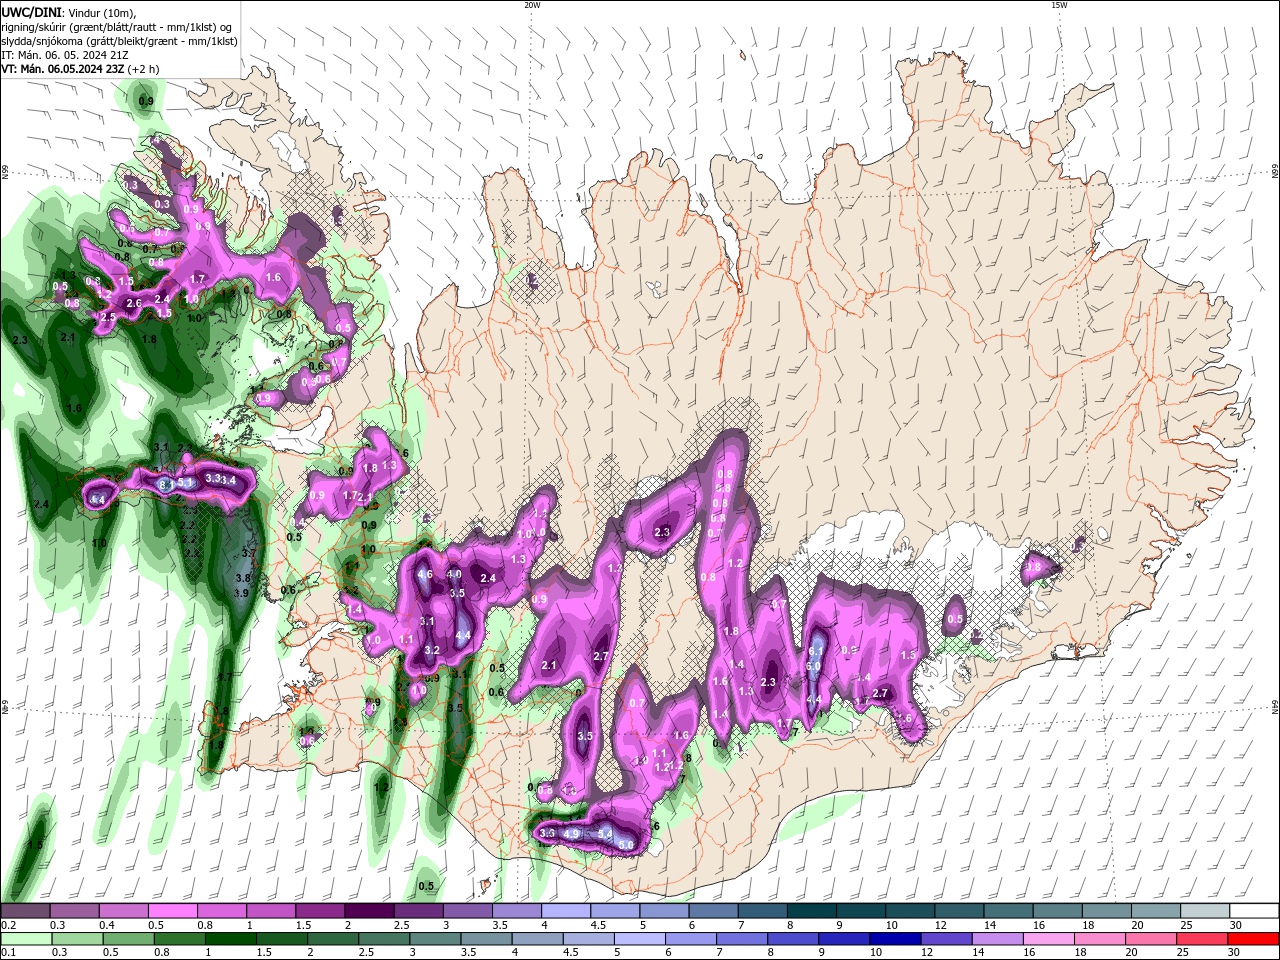This screenshot has height=960, width=1280.
Task: Pick the dark green rain swatch between 1 and 1.5
Action: click(230, 939)
